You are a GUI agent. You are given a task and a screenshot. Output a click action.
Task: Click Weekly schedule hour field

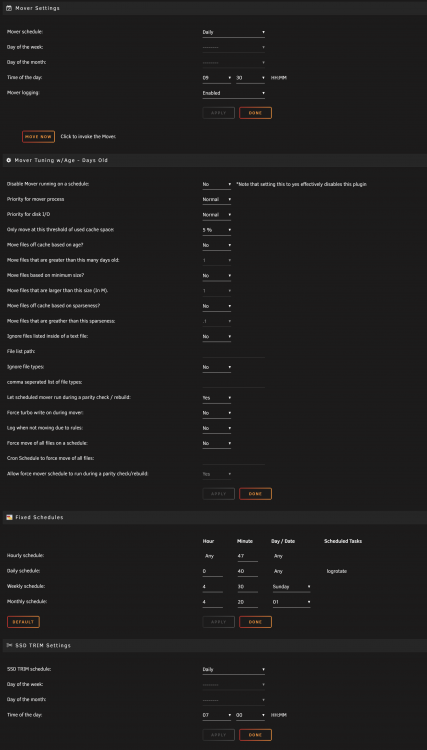click(212, 586)
